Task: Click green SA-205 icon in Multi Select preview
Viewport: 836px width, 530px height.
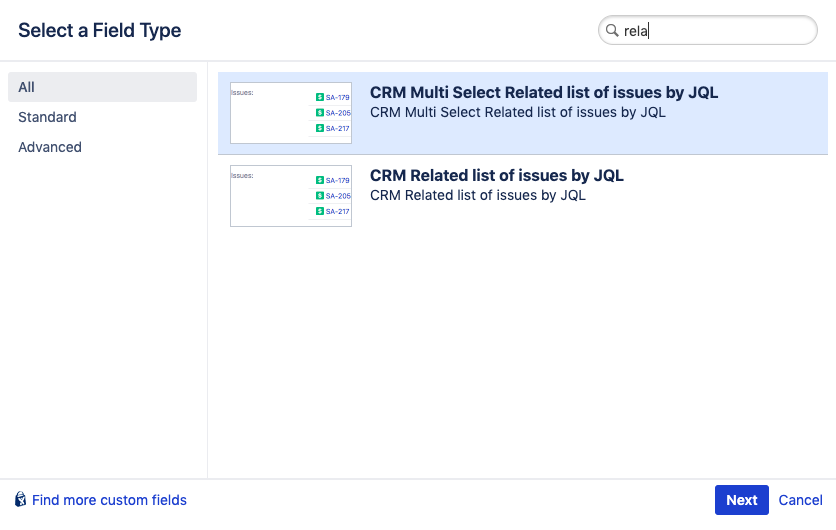Action: [x=320, y=113]
